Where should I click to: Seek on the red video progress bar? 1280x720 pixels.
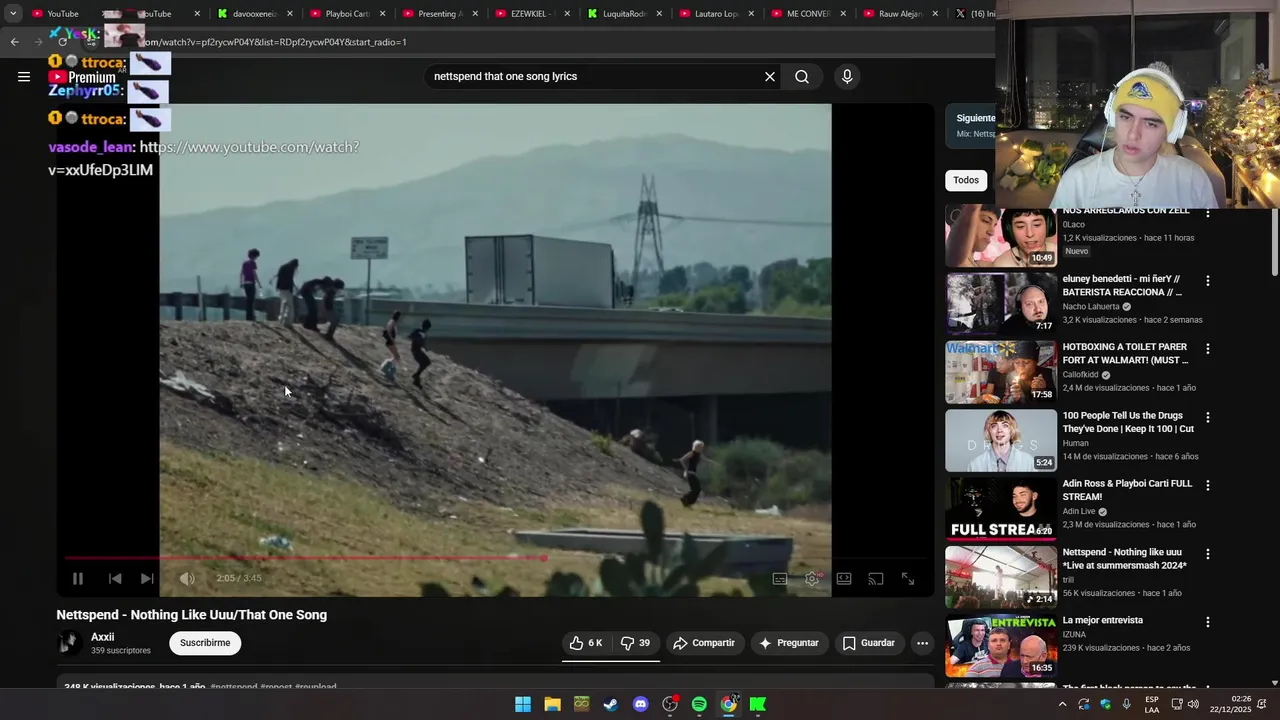(495, 558)
